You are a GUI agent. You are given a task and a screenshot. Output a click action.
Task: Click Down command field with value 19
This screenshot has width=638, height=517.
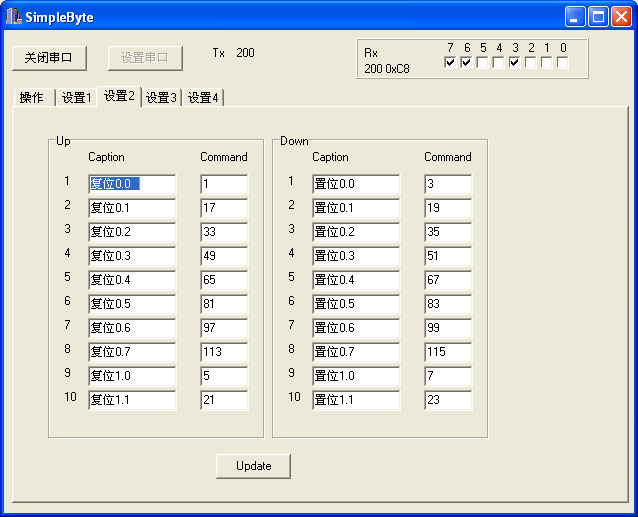pyautogui.click(x=448, y=208)
